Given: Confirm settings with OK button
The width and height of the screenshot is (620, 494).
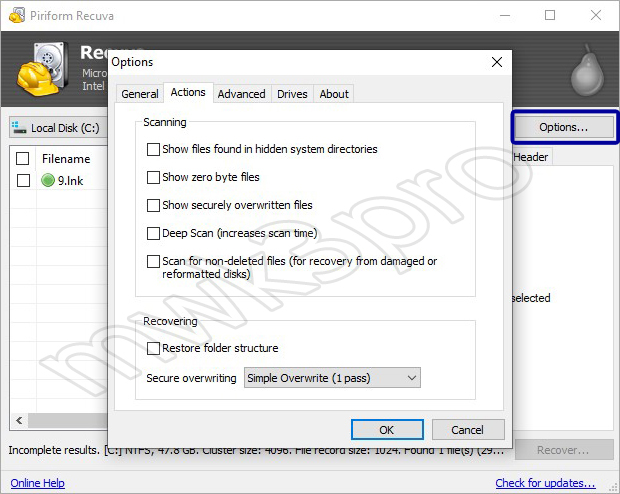Looking at the screenshot, I should pyautogui.click(x=387, y=430).
